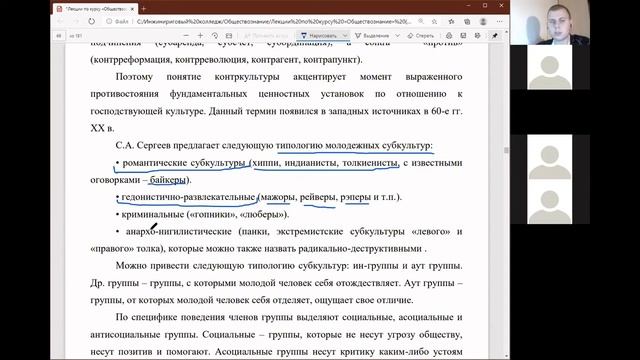Minimize the browser window
The height and width of the screenshot is (360, 640).
pyautogui.click(x=468, y=6)
